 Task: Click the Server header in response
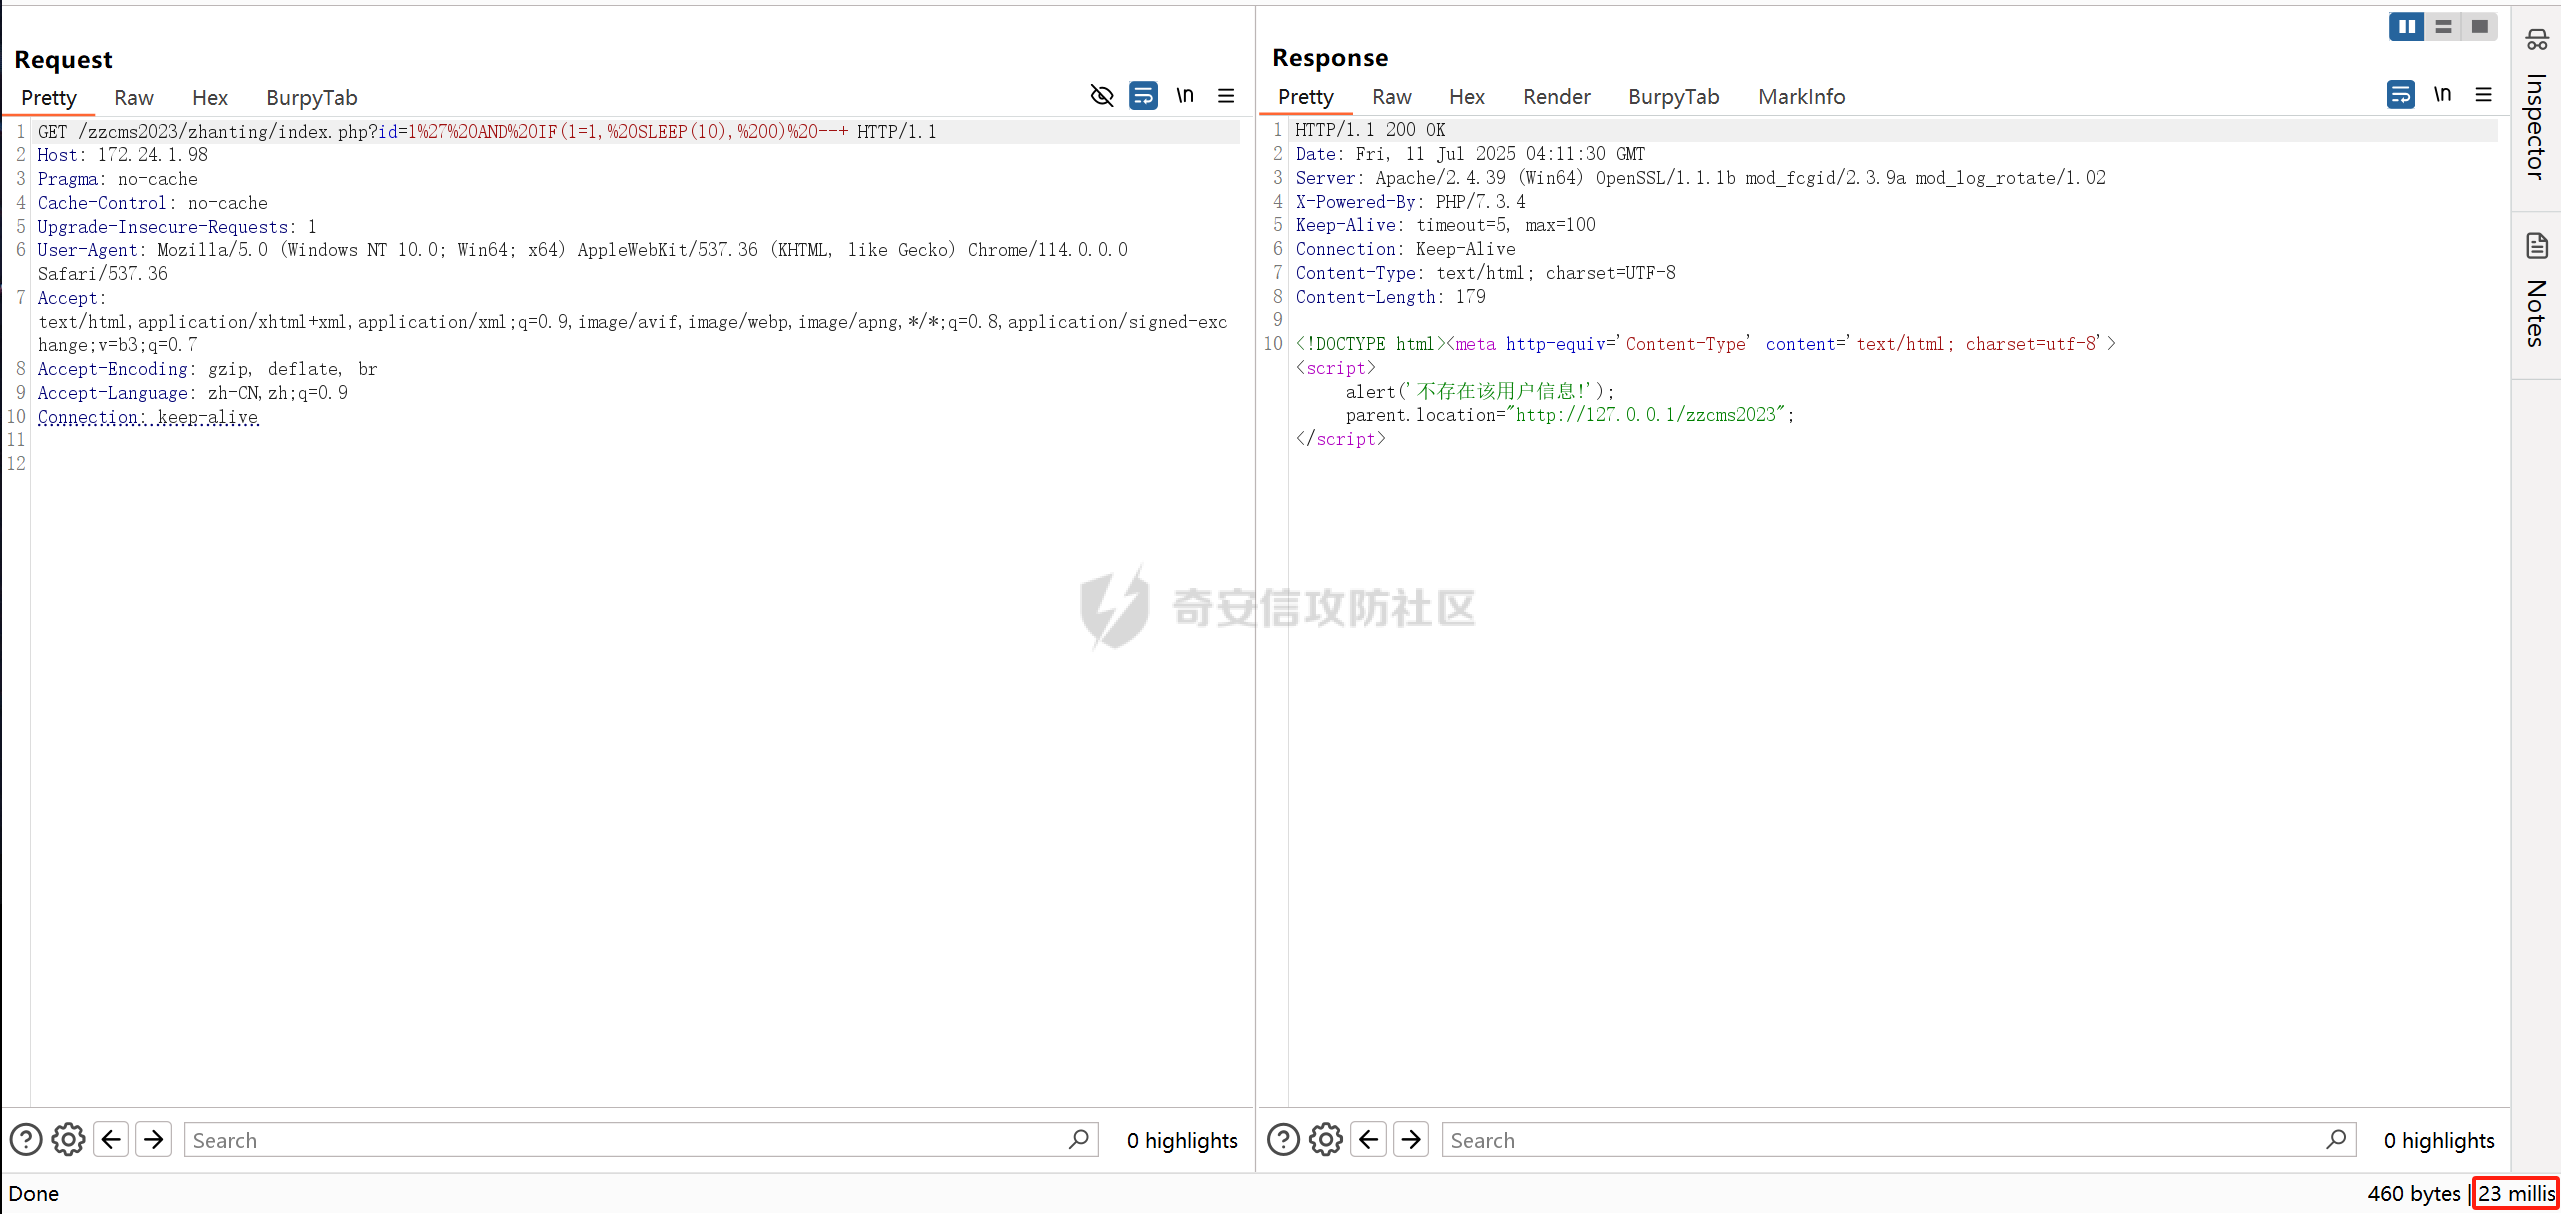[1701, 178]
